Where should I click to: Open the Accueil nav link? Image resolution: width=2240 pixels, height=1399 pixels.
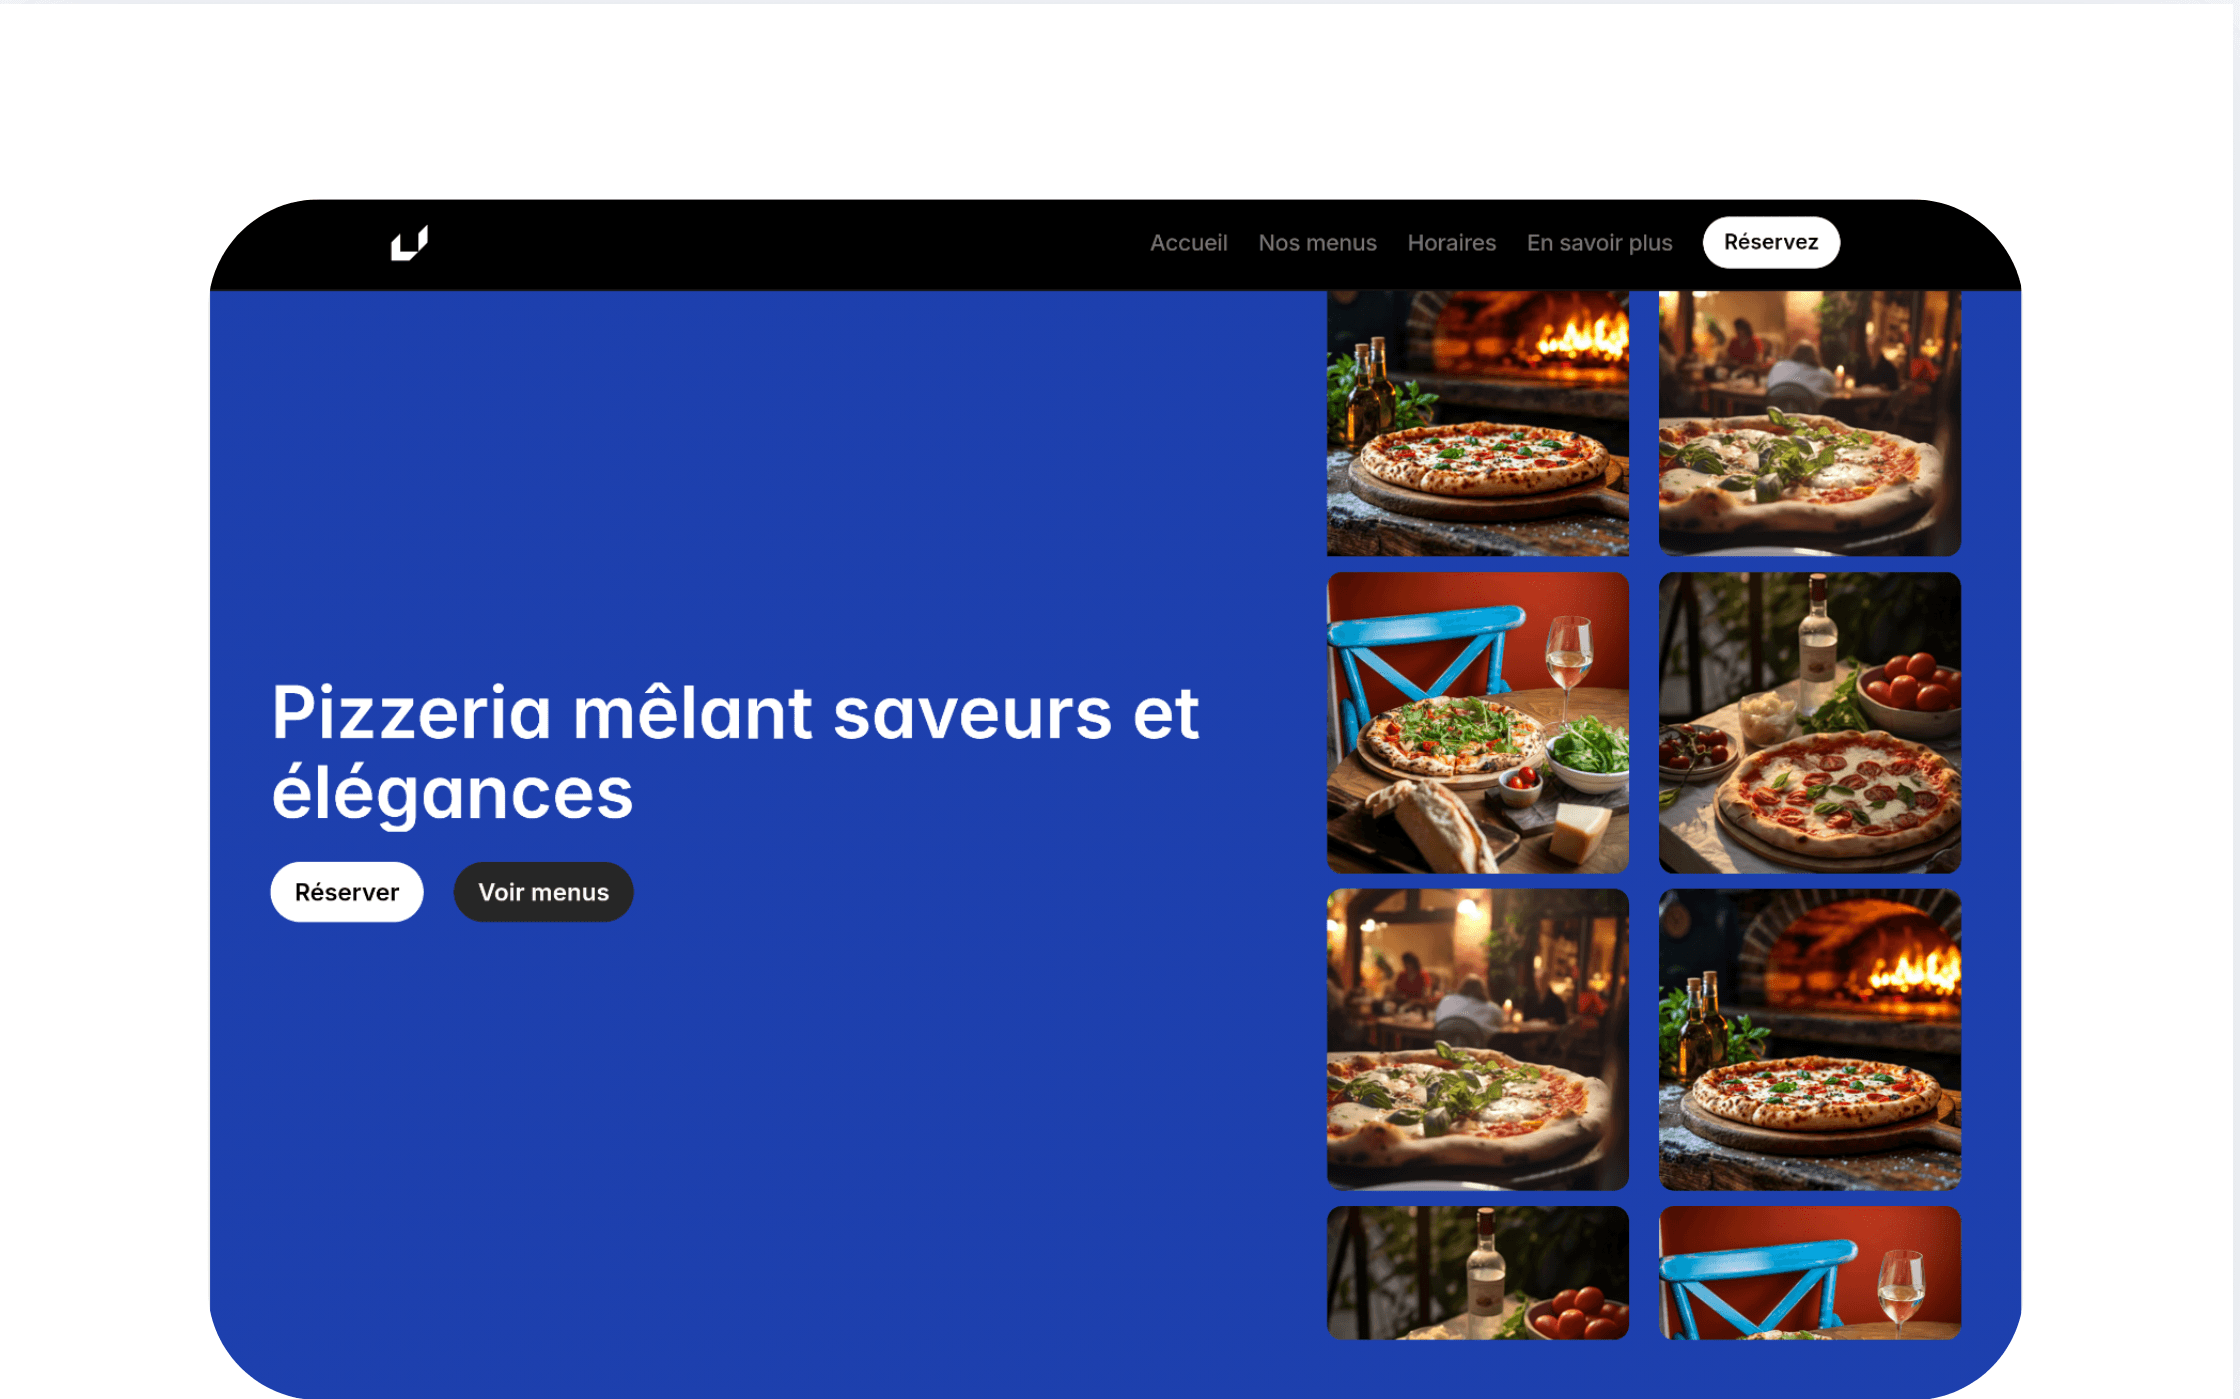click(x=1188, y=243)
